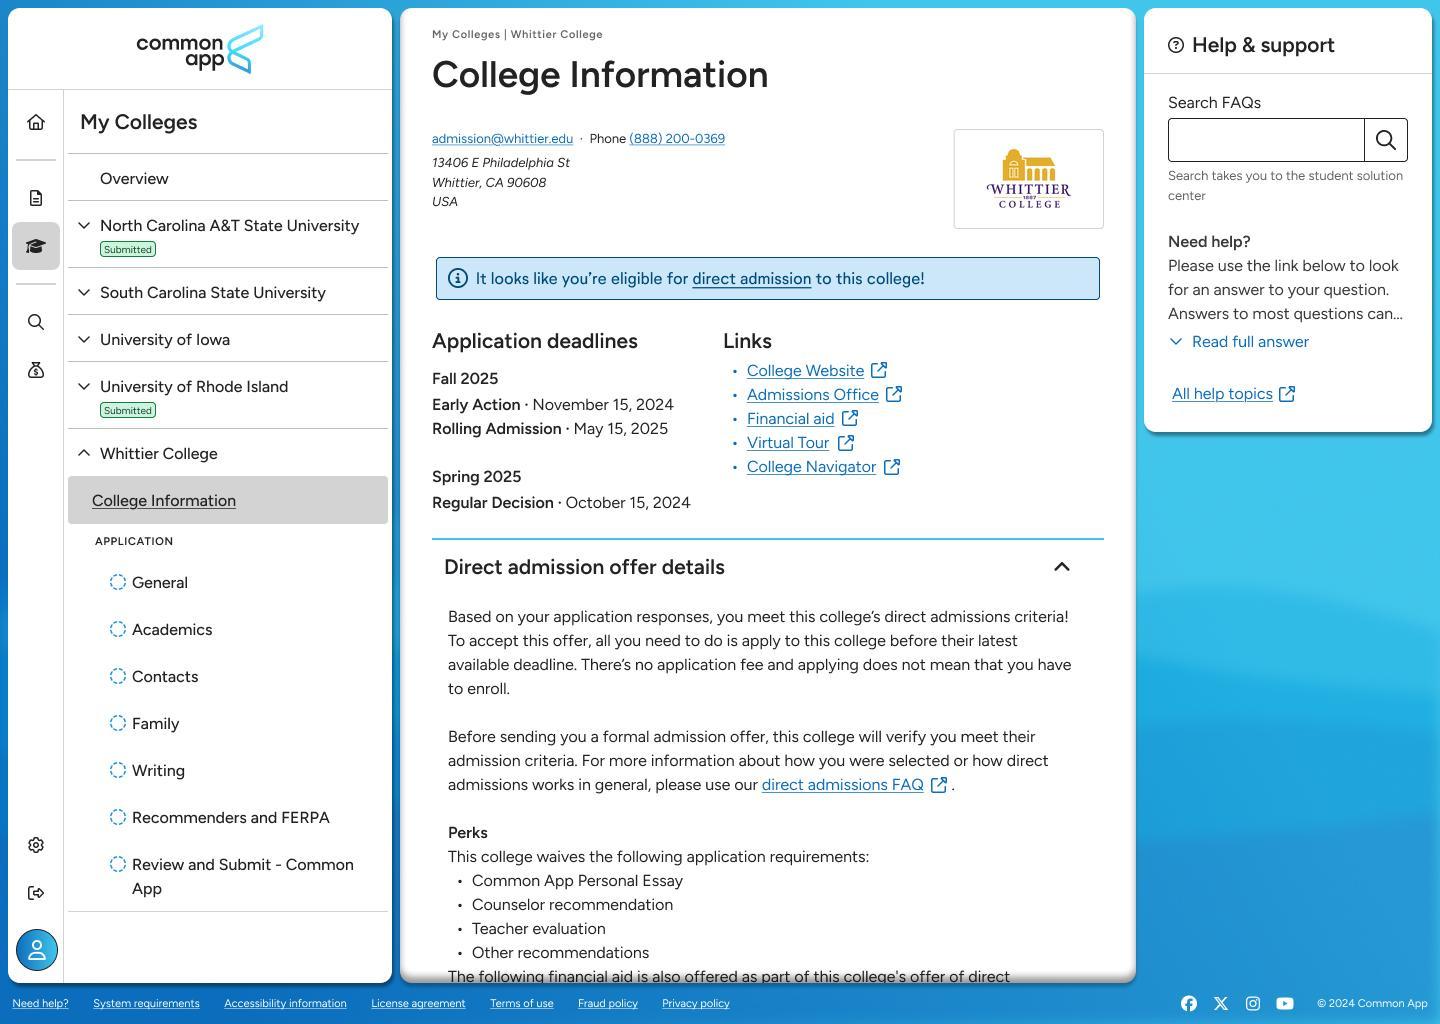Click My Colleges breadcrumb text
1440x1024 pixels.
466,34
